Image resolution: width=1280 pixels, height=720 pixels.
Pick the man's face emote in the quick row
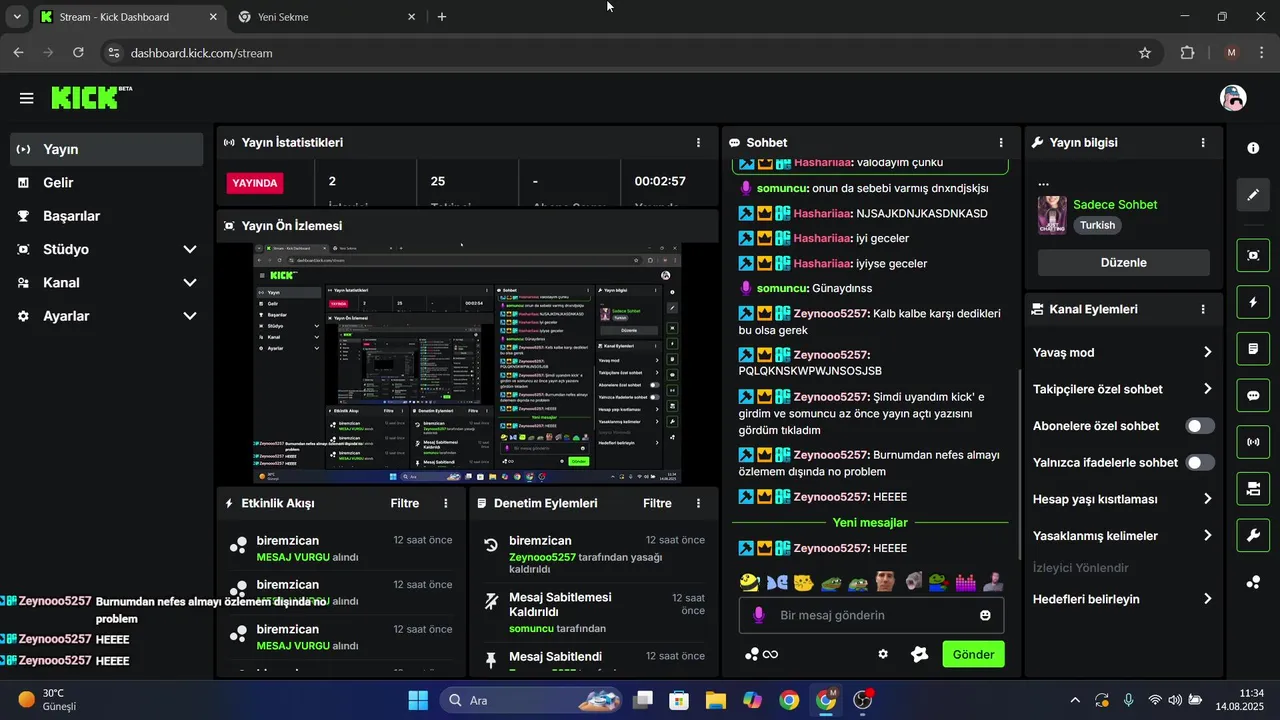click(884, 581)
